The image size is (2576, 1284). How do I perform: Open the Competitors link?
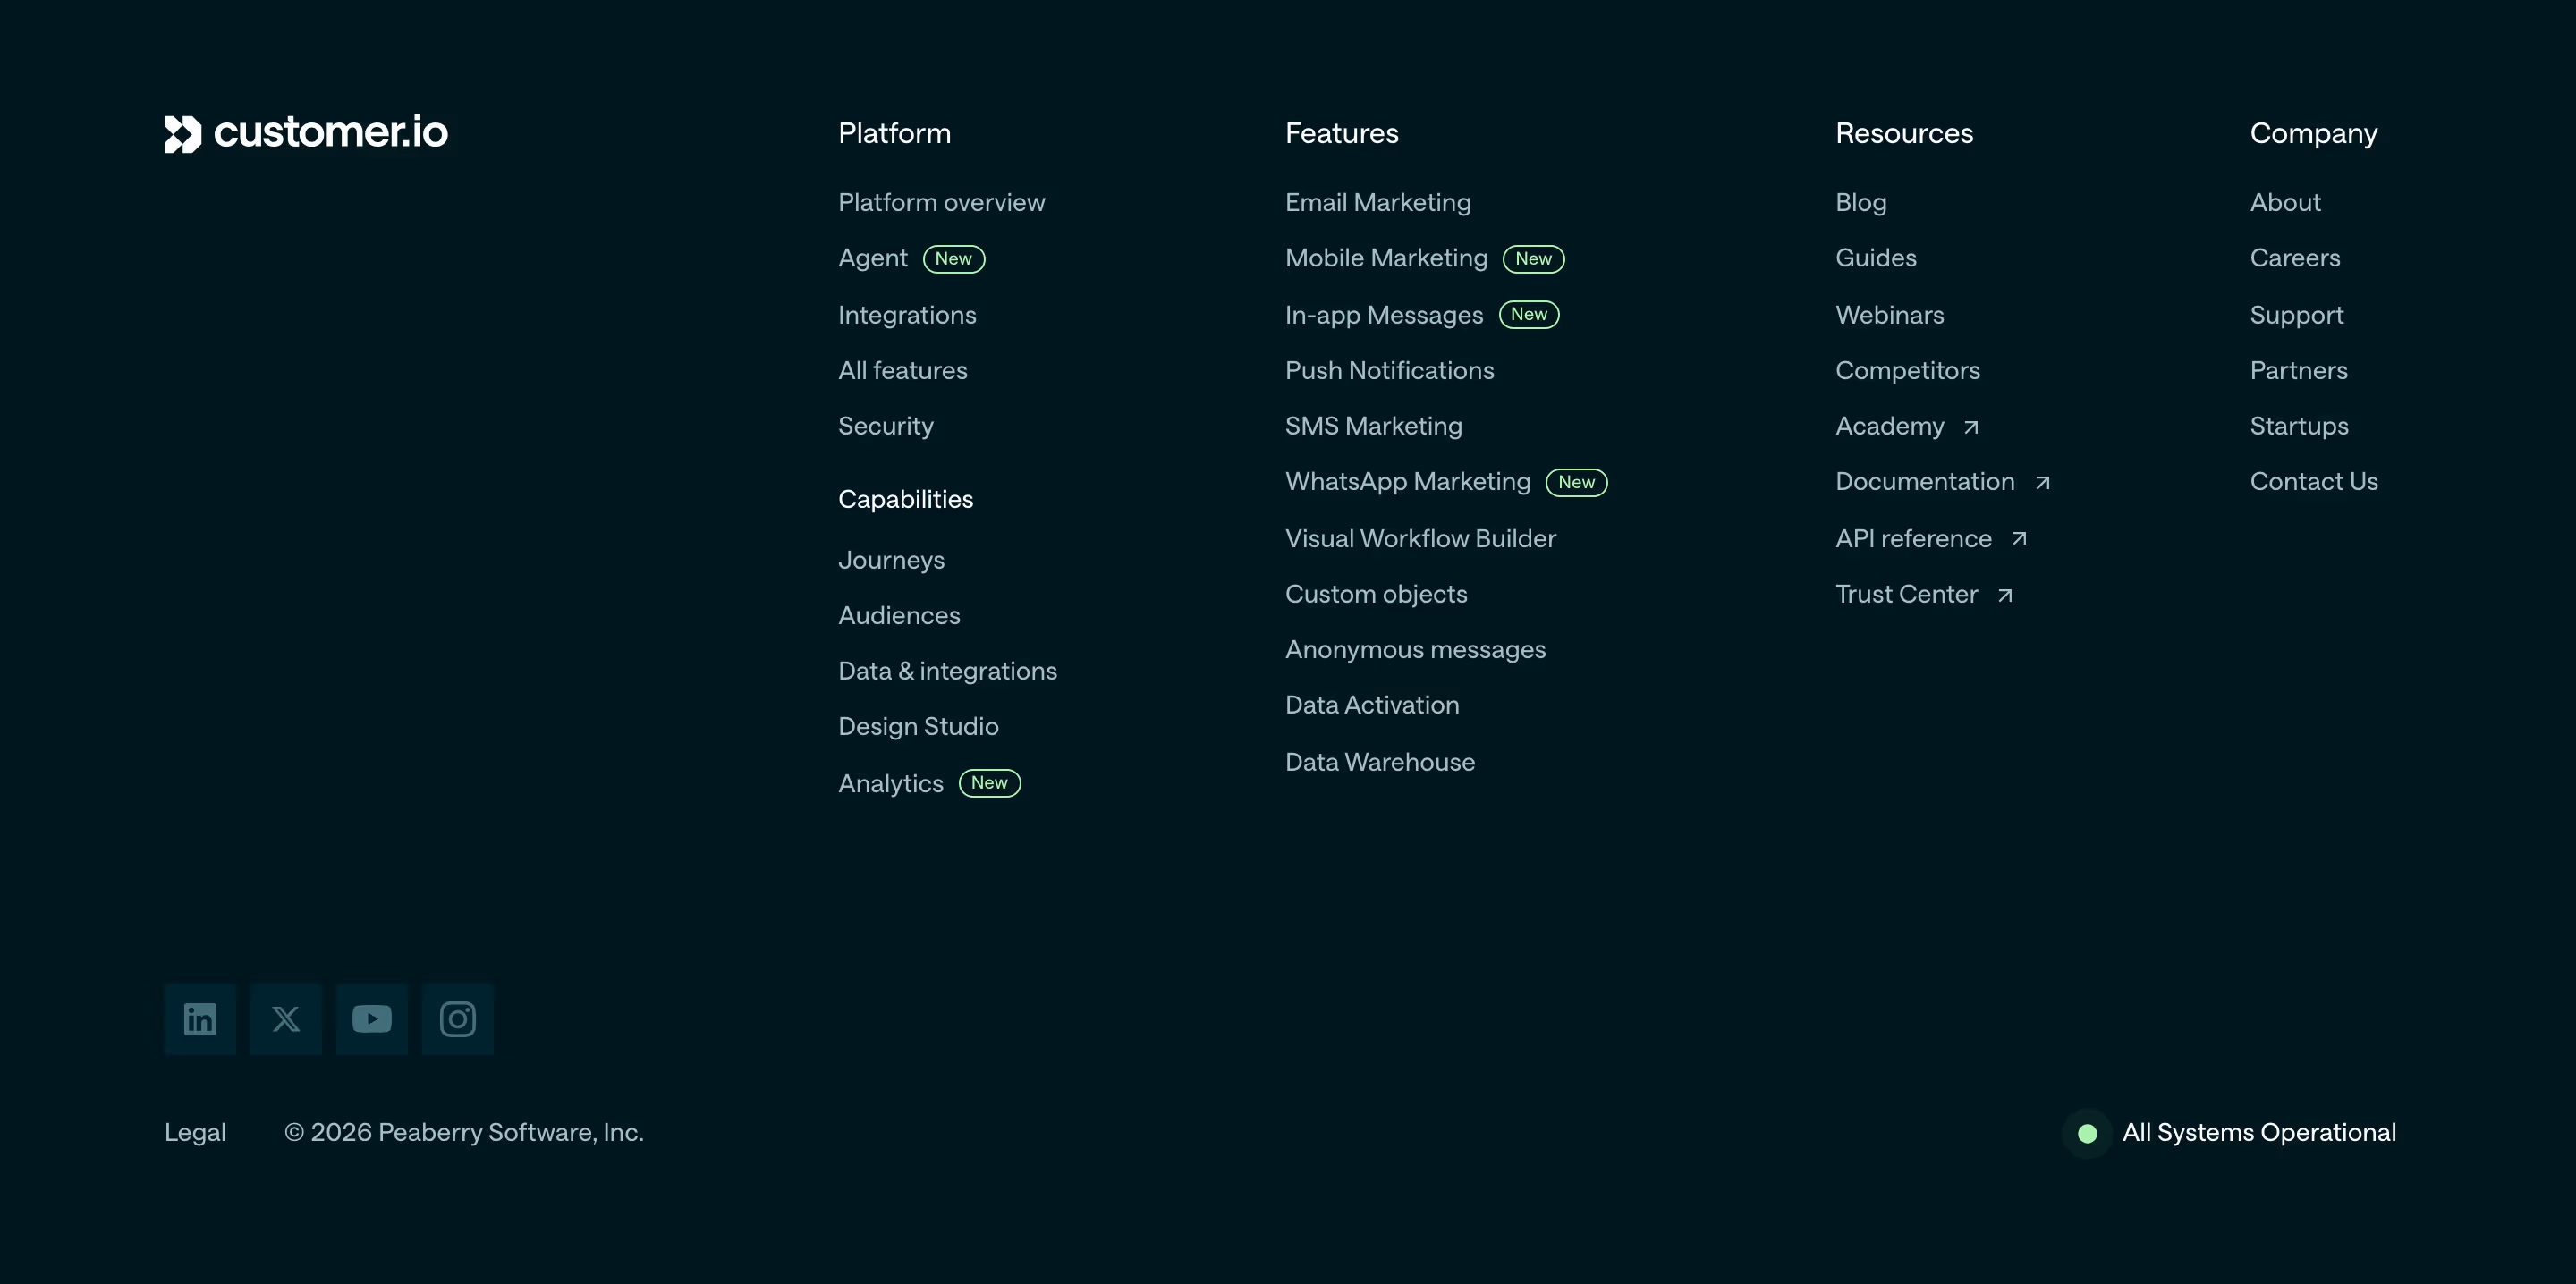(x=1907, y=370)
